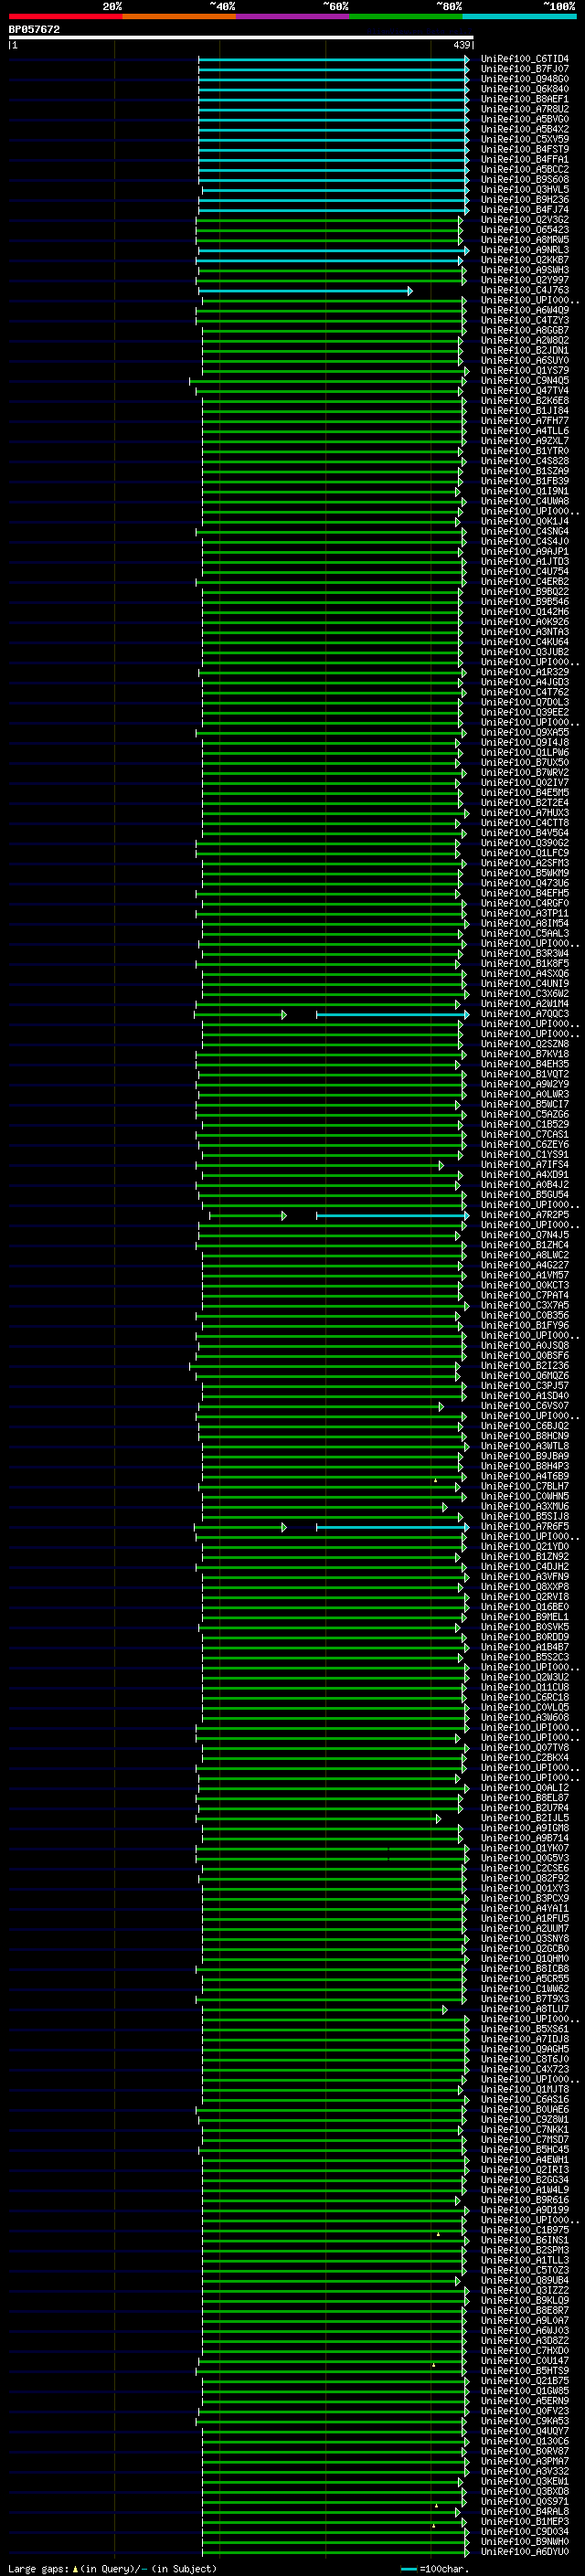585x2576 pixels.
Task: Click the cyan alignment bar of C6TID4
Action: tap(333, 59)
